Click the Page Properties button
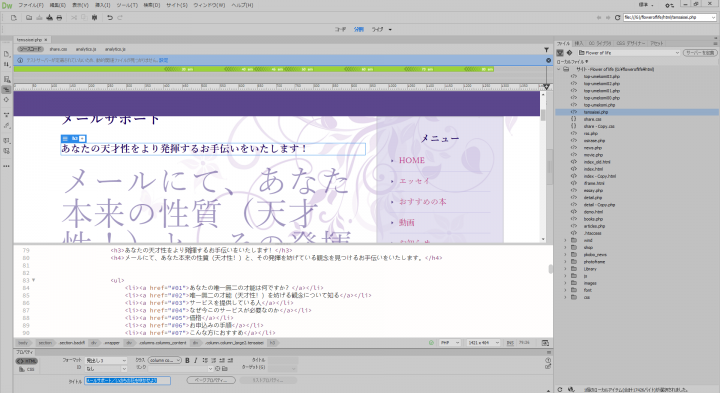This screenshot has width=720, height=393. click(x=211, y=380)
